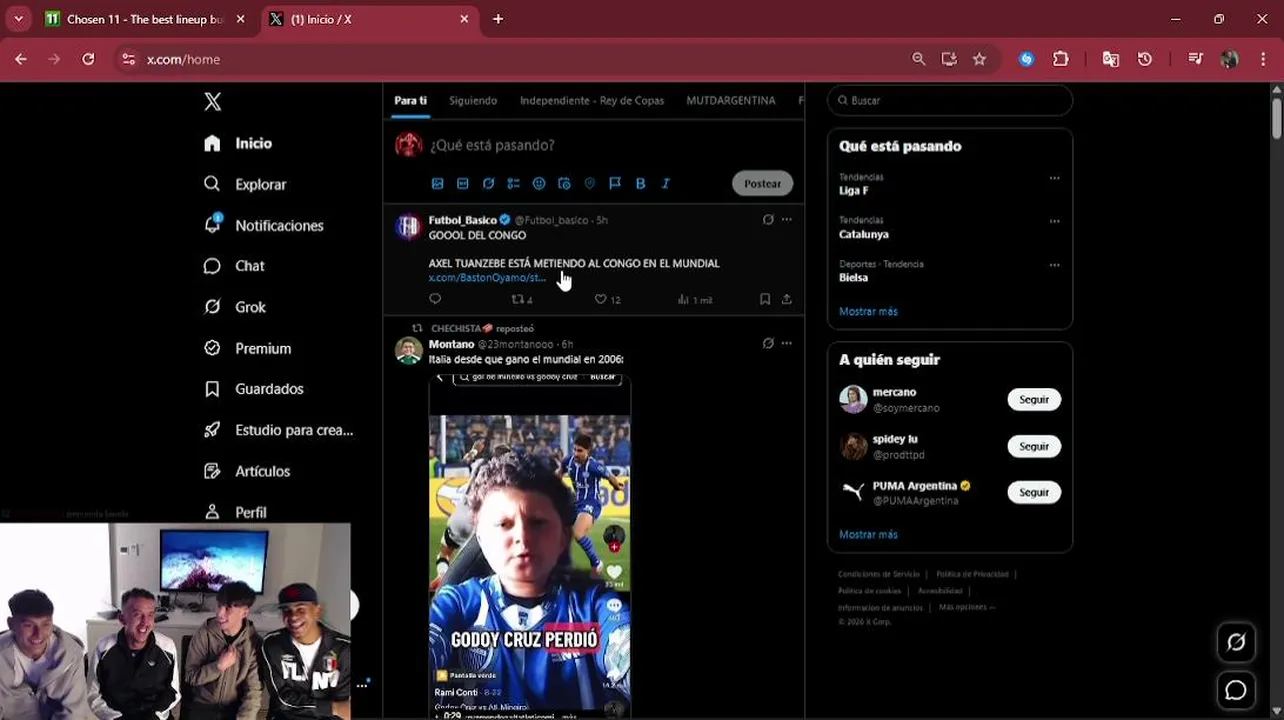Select the Inicio / X browser tab
The image size is (1284, 720).
coord(369,19)
